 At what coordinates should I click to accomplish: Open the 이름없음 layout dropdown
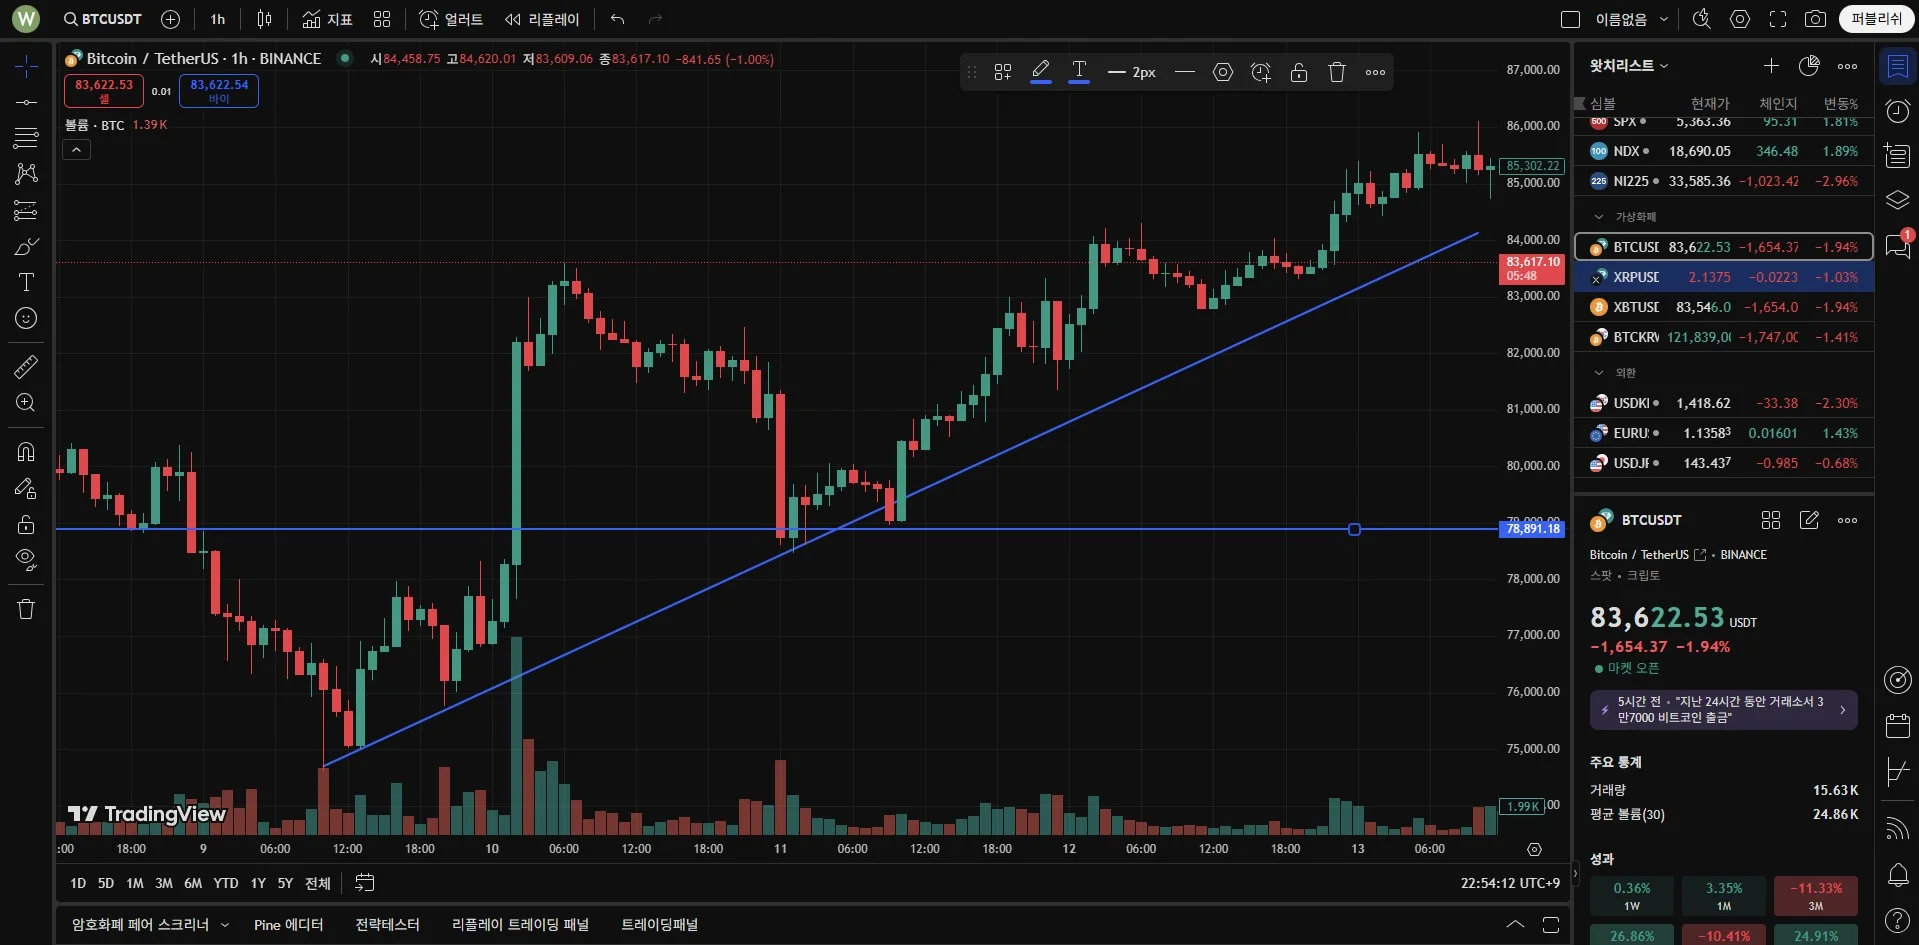click(x=1632, y=19)
